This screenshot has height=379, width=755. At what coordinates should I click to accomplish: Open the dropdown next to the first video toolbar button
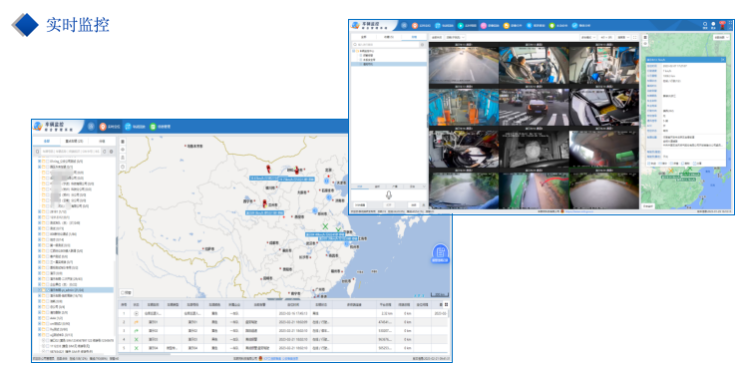pos(455,37)
